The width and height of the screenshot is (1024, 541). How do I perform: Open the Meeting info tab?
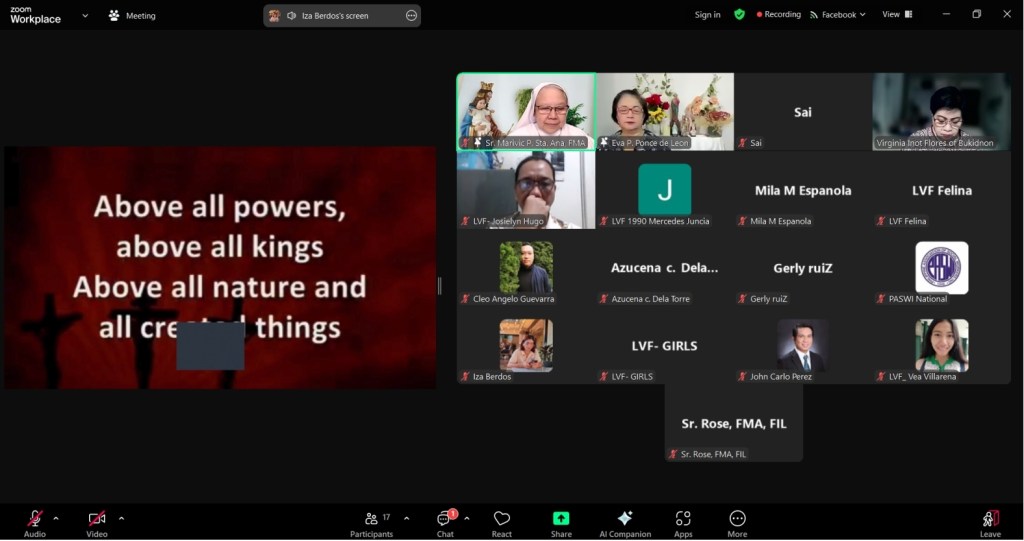(132, 16)
